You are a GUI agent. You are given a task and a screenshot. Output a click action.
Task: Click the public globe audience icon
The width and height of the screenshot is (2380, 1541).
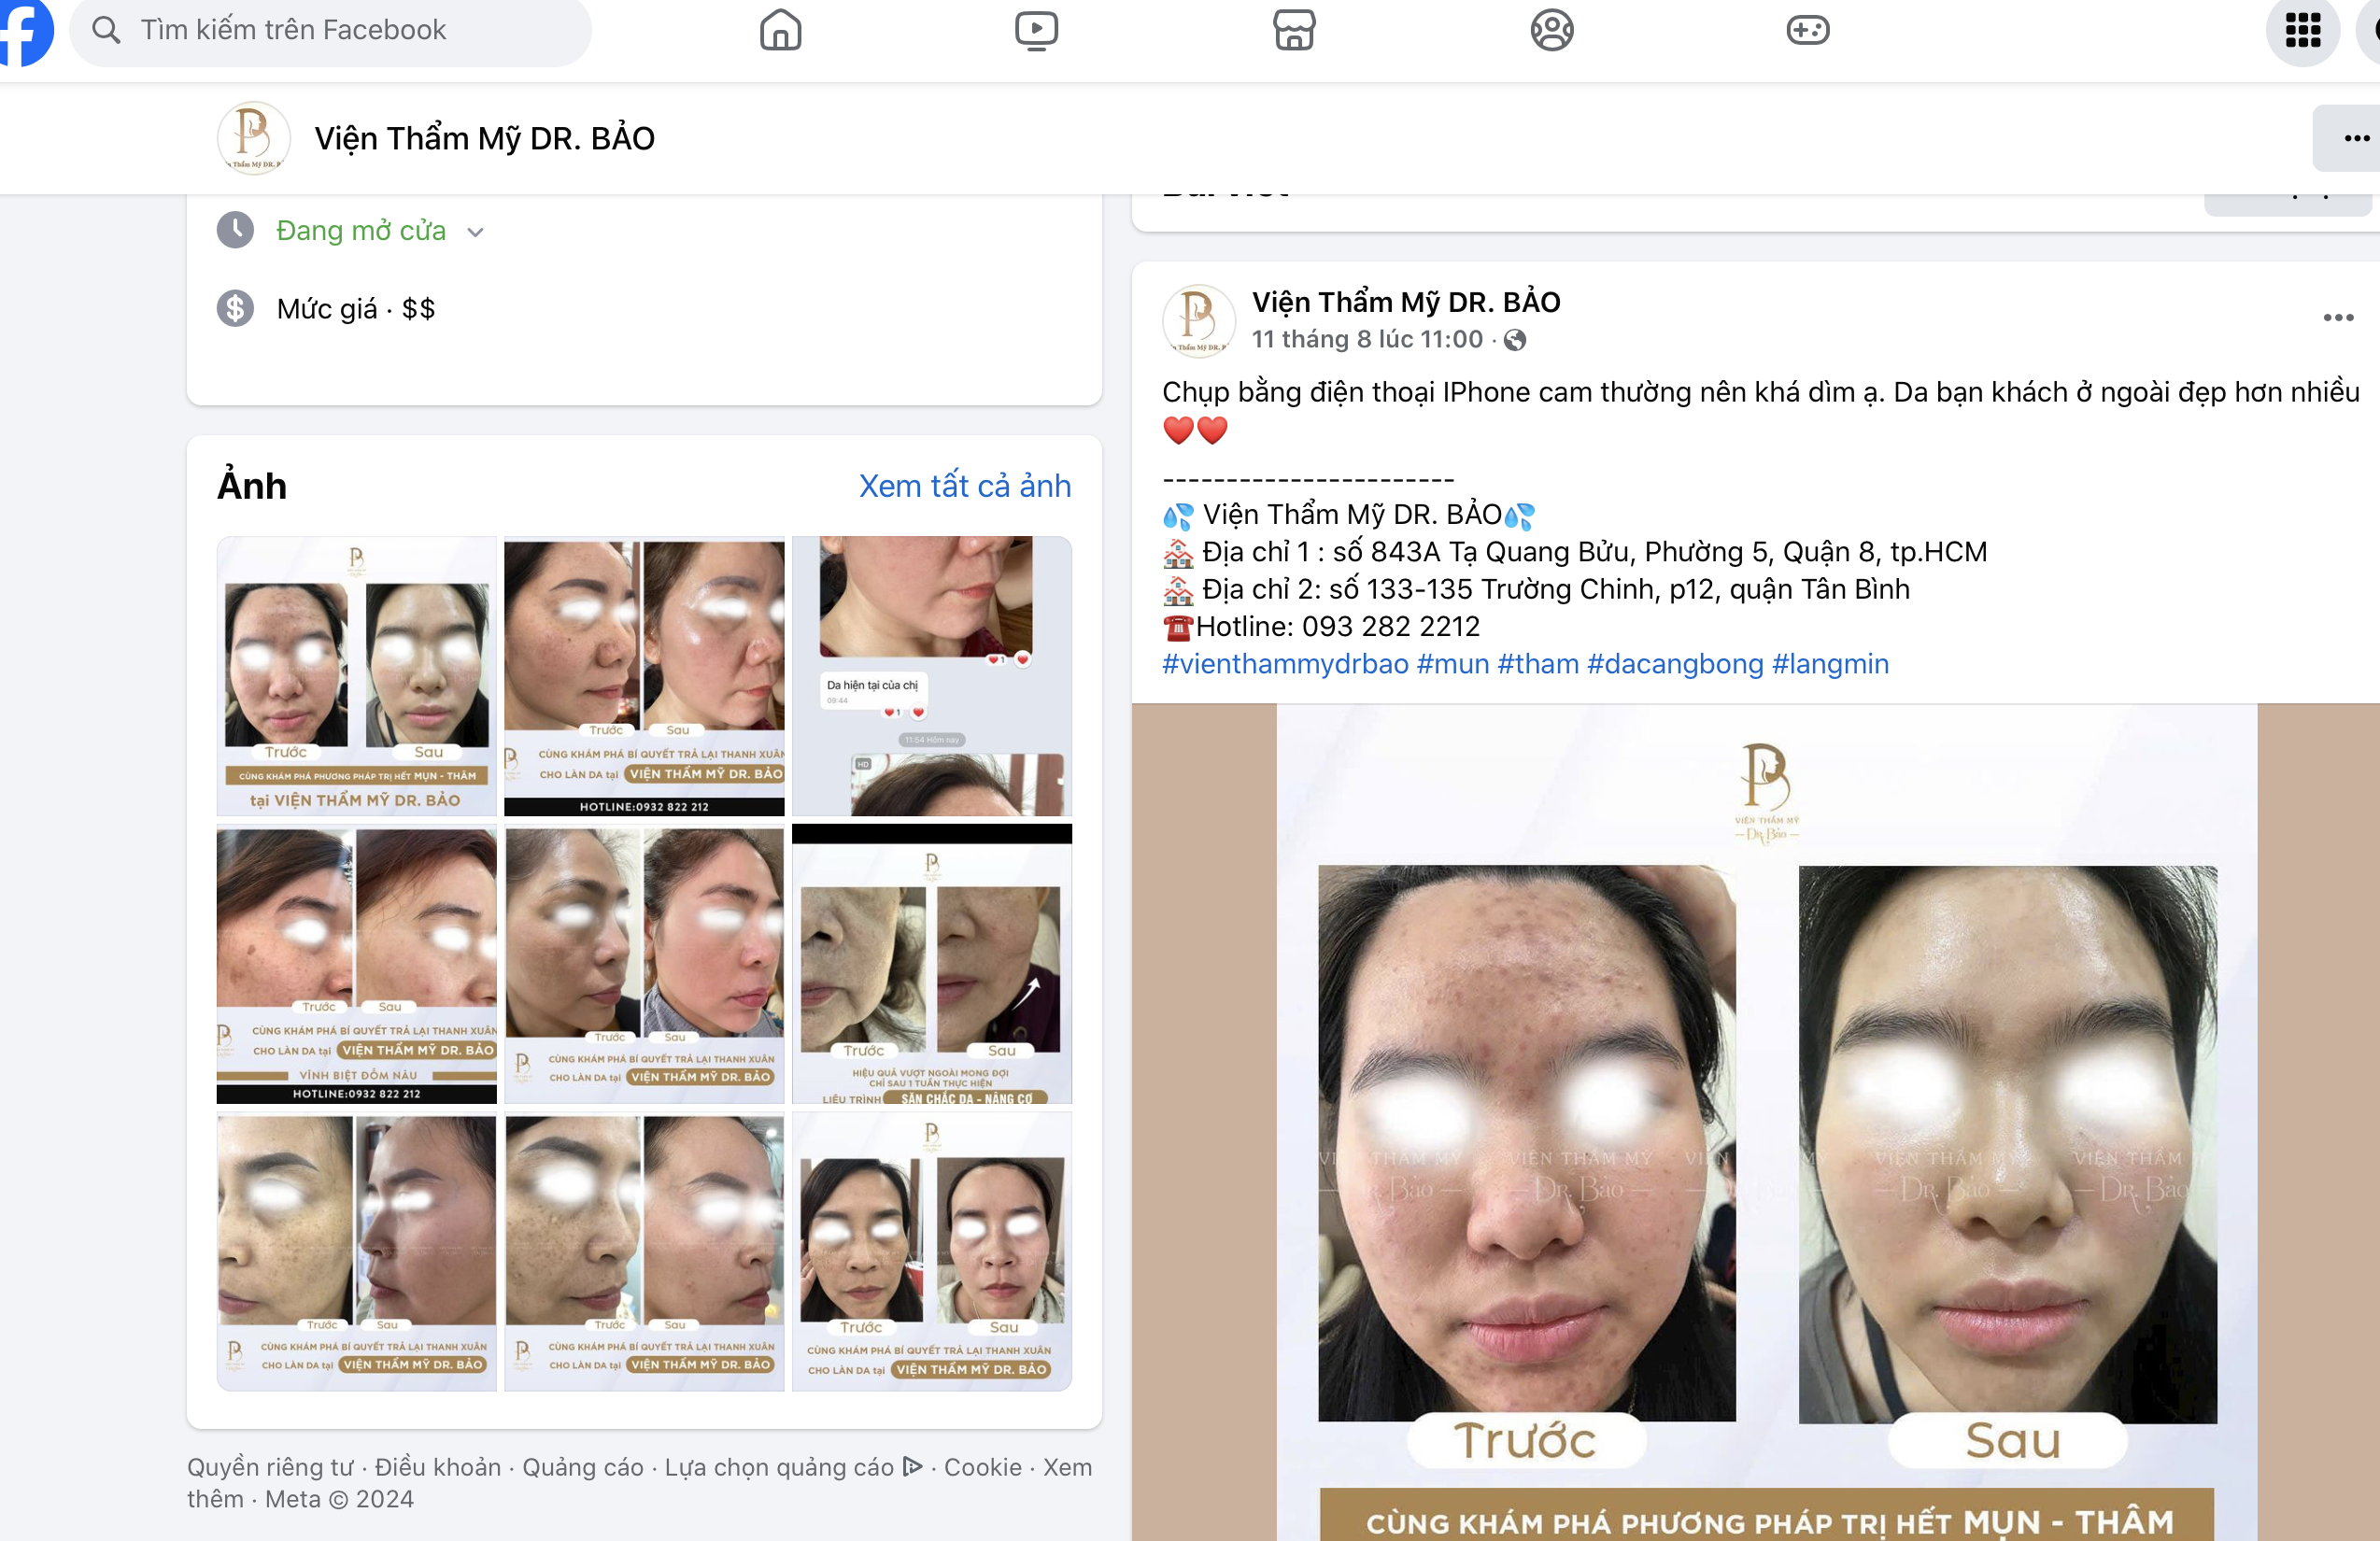click(x=1515, y=340)
